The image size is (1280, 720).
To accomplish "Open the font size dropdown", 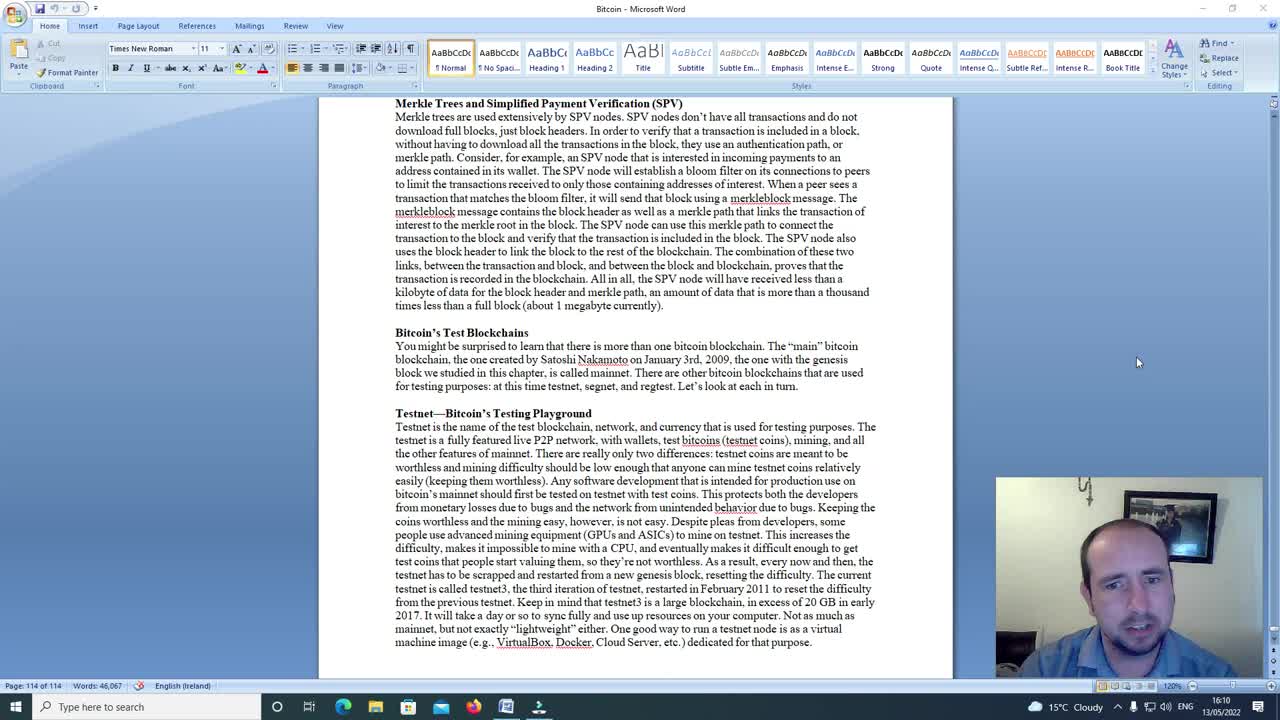I will [221, 48].
